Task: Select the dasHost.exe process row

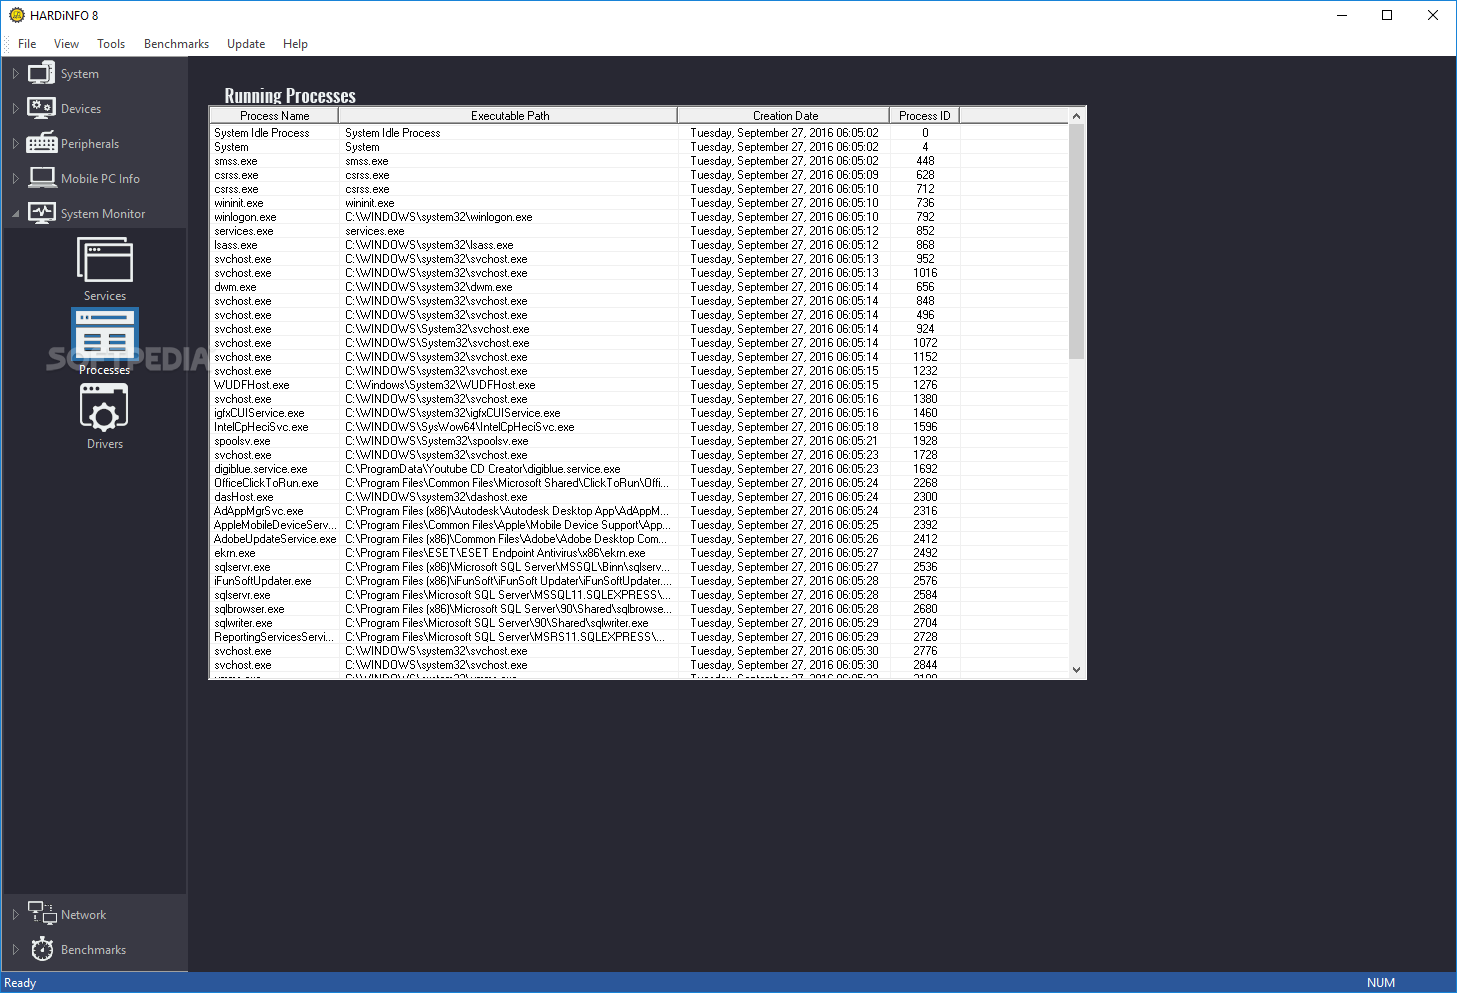Action: (638, 497)
